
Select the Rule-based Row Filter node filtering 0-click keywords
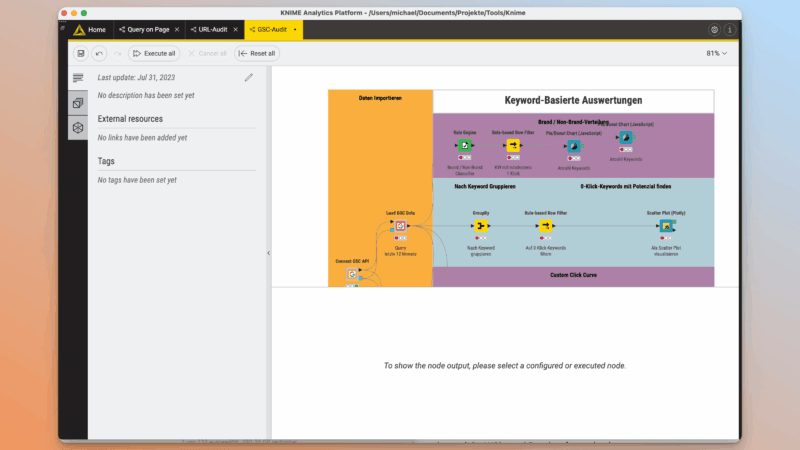click(x=545, y=226)
